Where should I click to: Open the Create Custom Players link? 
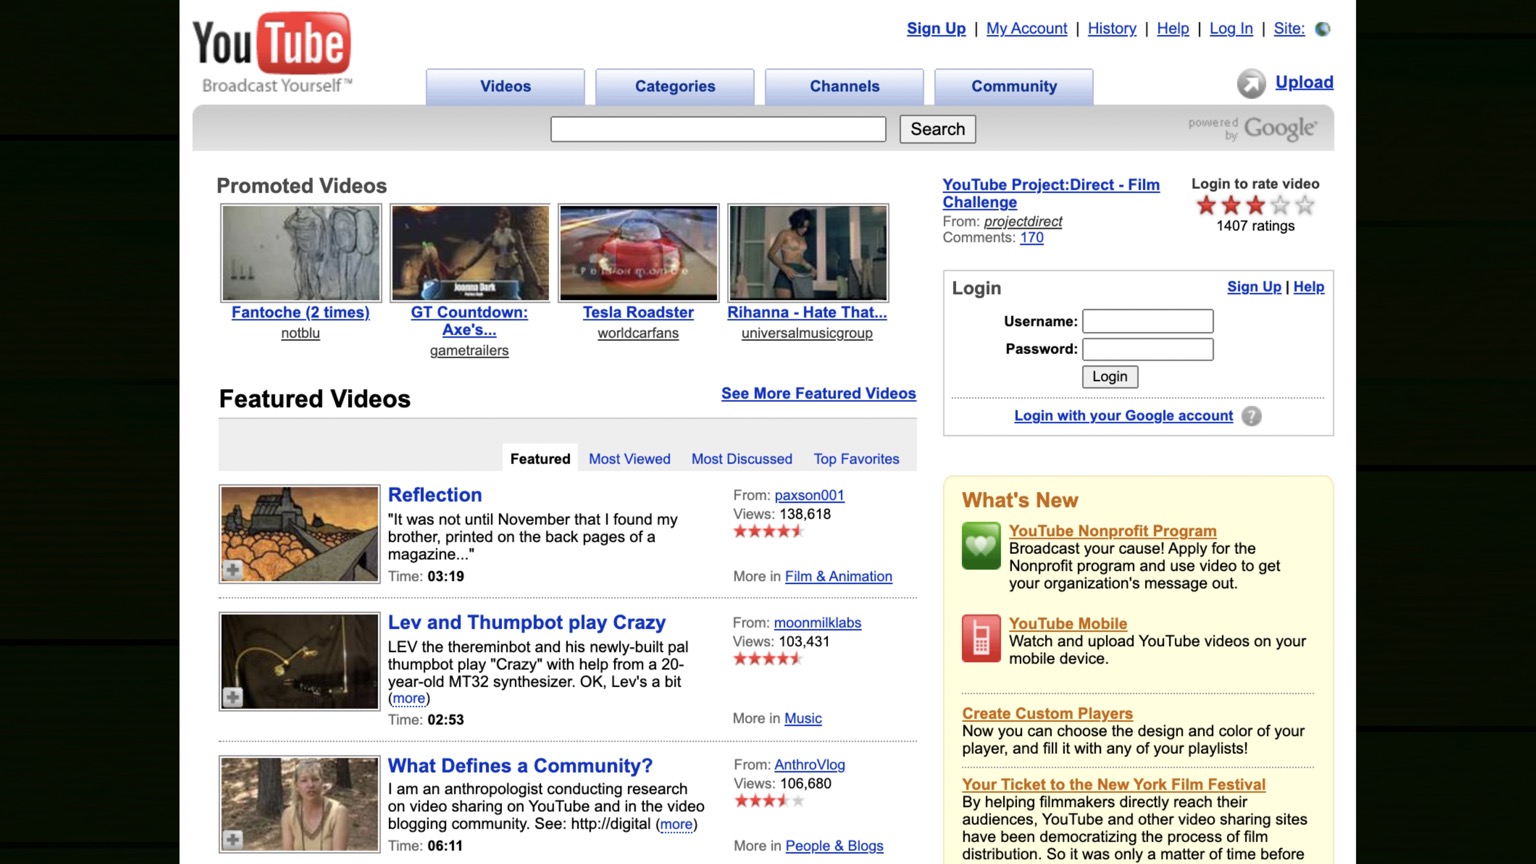coord(1047,714)
